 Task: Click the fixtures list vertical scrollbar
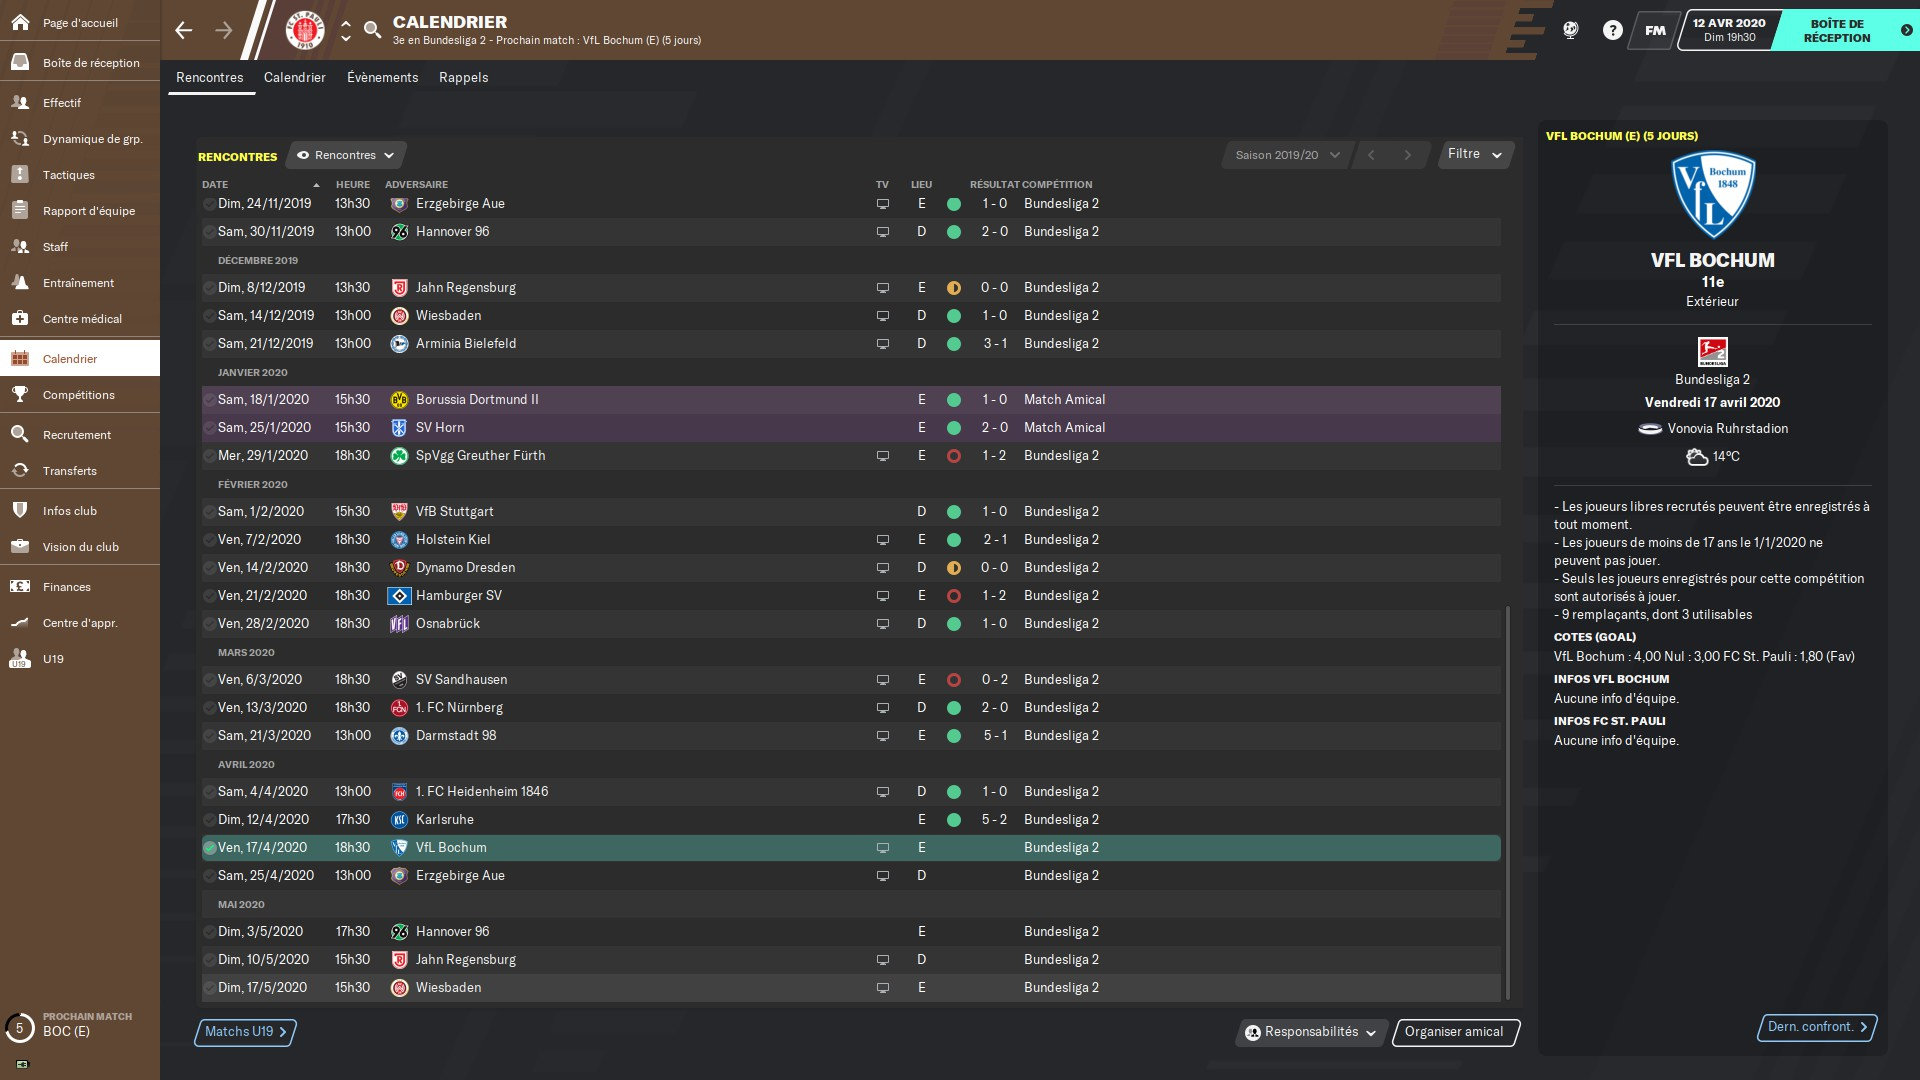point(1507,800)
